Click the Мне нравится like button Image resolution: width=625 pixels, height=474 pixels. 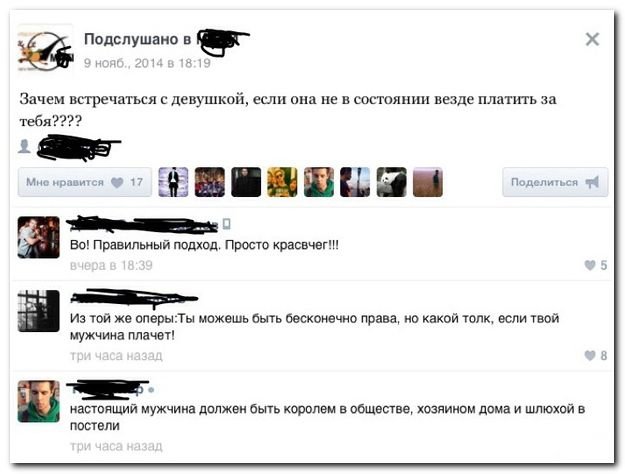pos(85,182)
